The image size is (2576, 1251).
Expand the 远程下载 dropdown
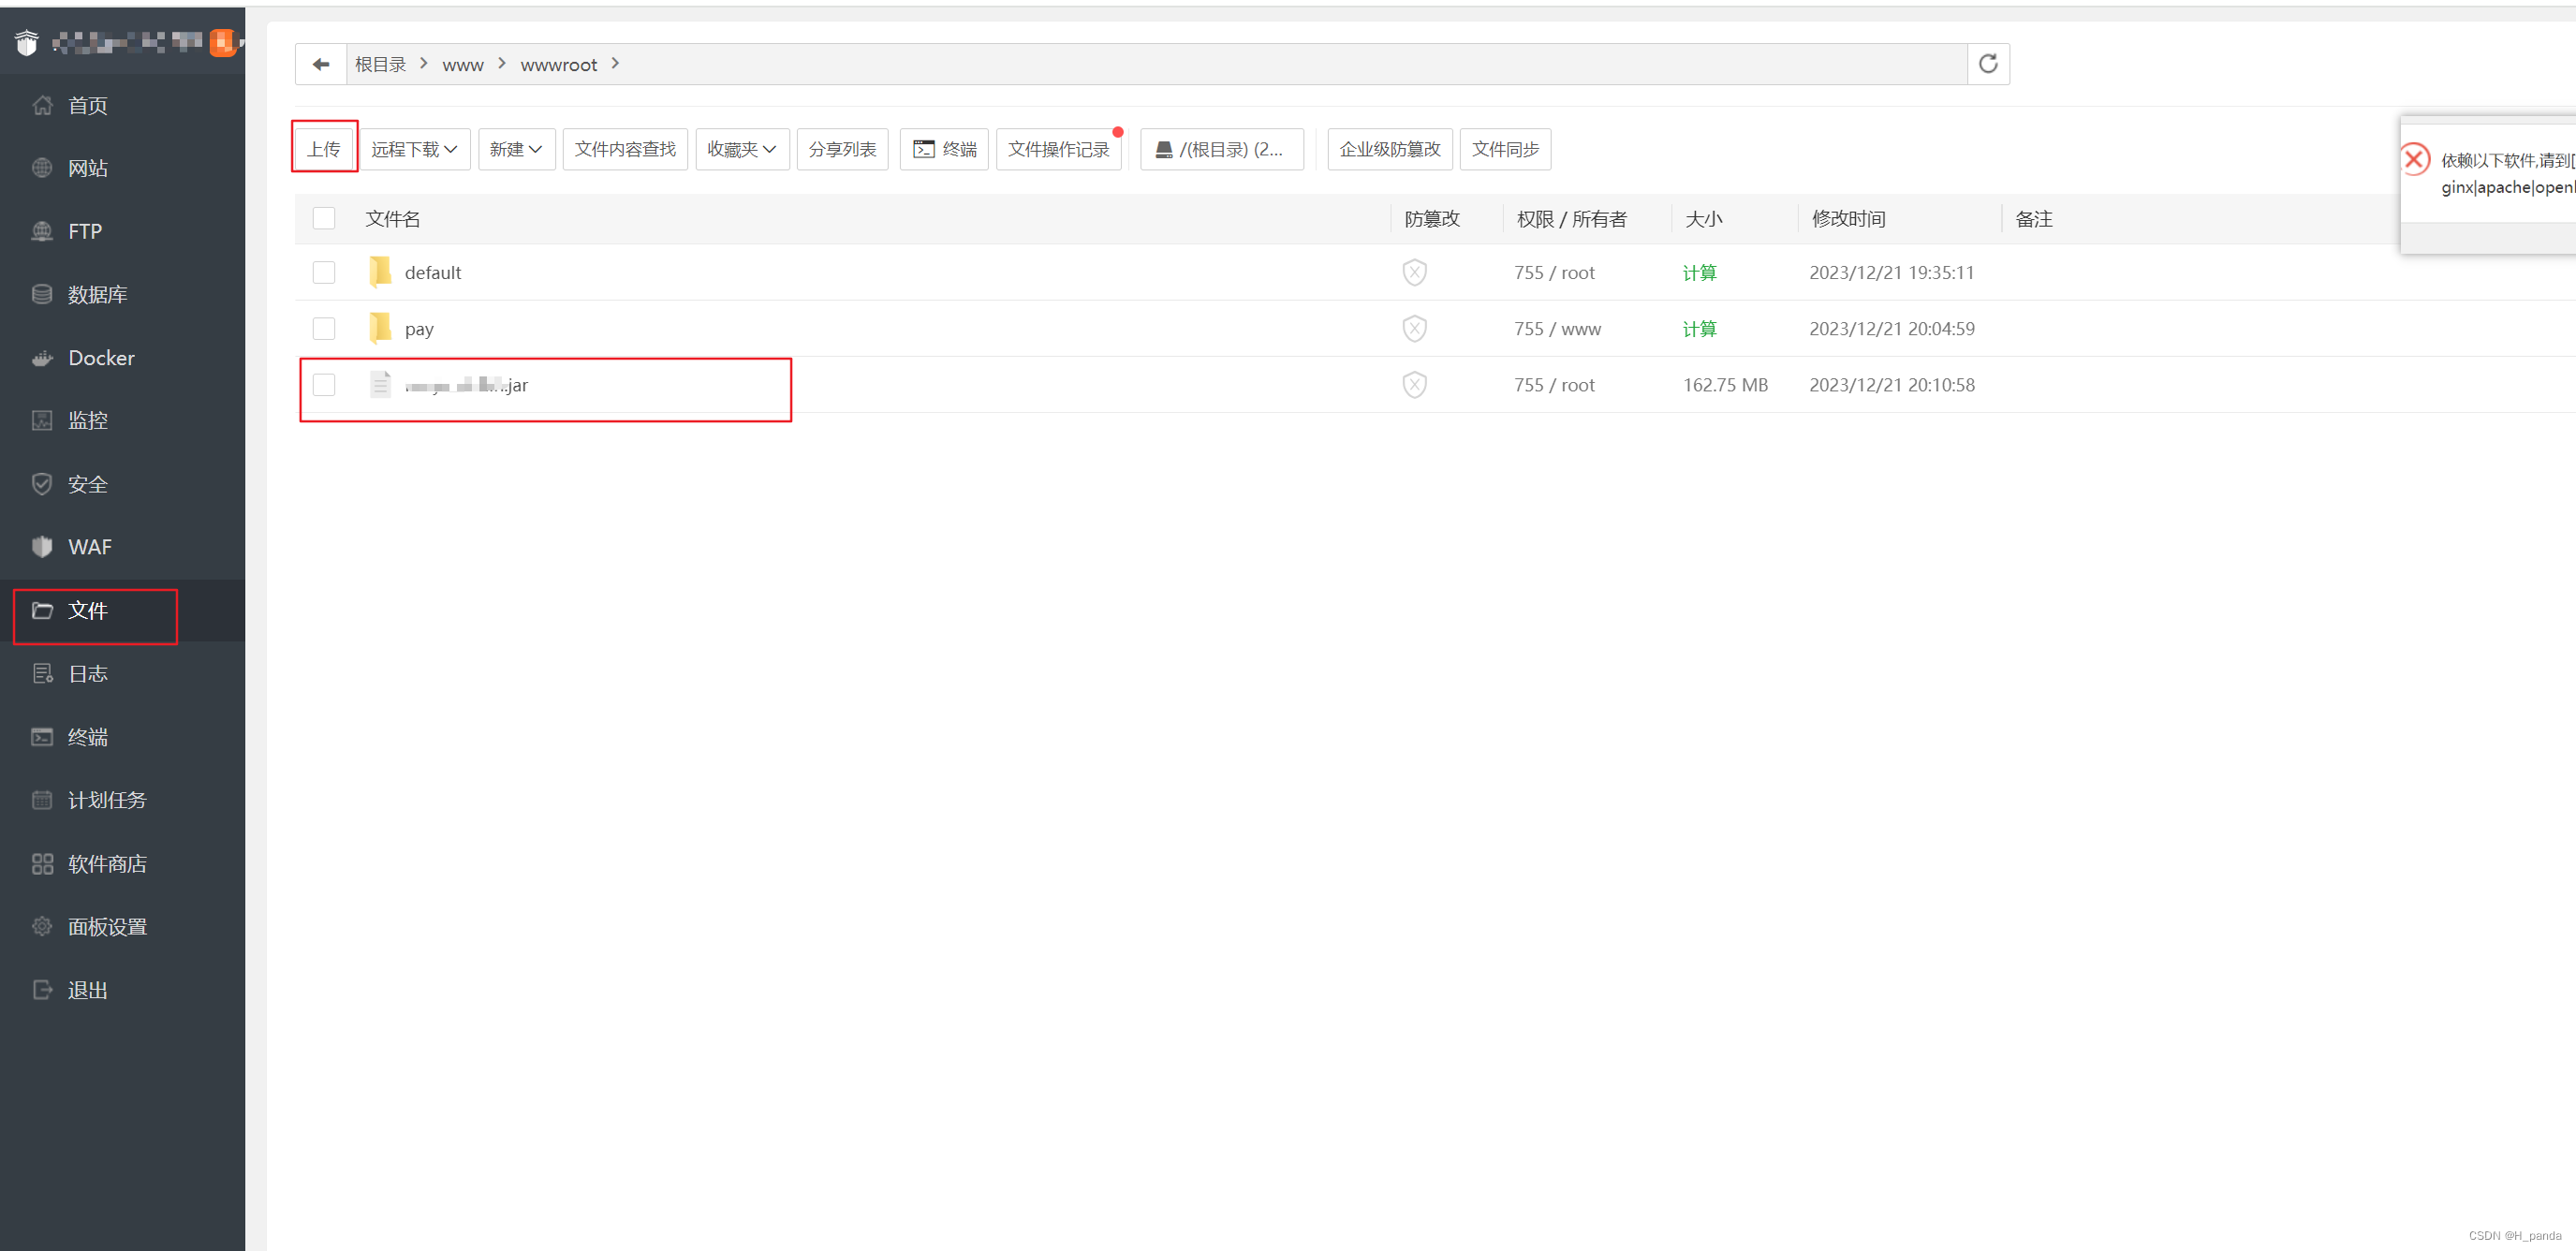click(x=414, y=149)
